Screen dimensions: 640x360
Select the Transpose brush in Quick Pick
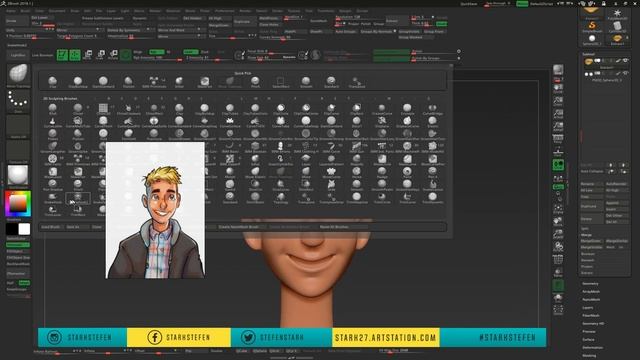[356, 82]
